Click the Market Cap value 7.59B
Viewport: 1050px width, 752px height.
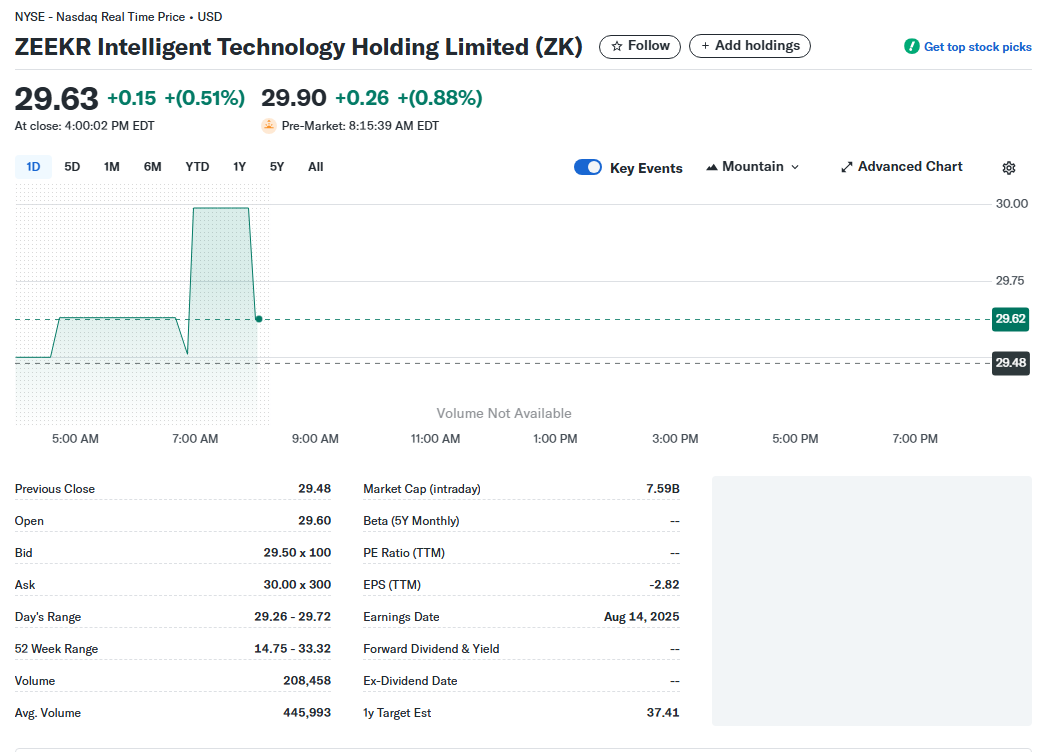663,489
